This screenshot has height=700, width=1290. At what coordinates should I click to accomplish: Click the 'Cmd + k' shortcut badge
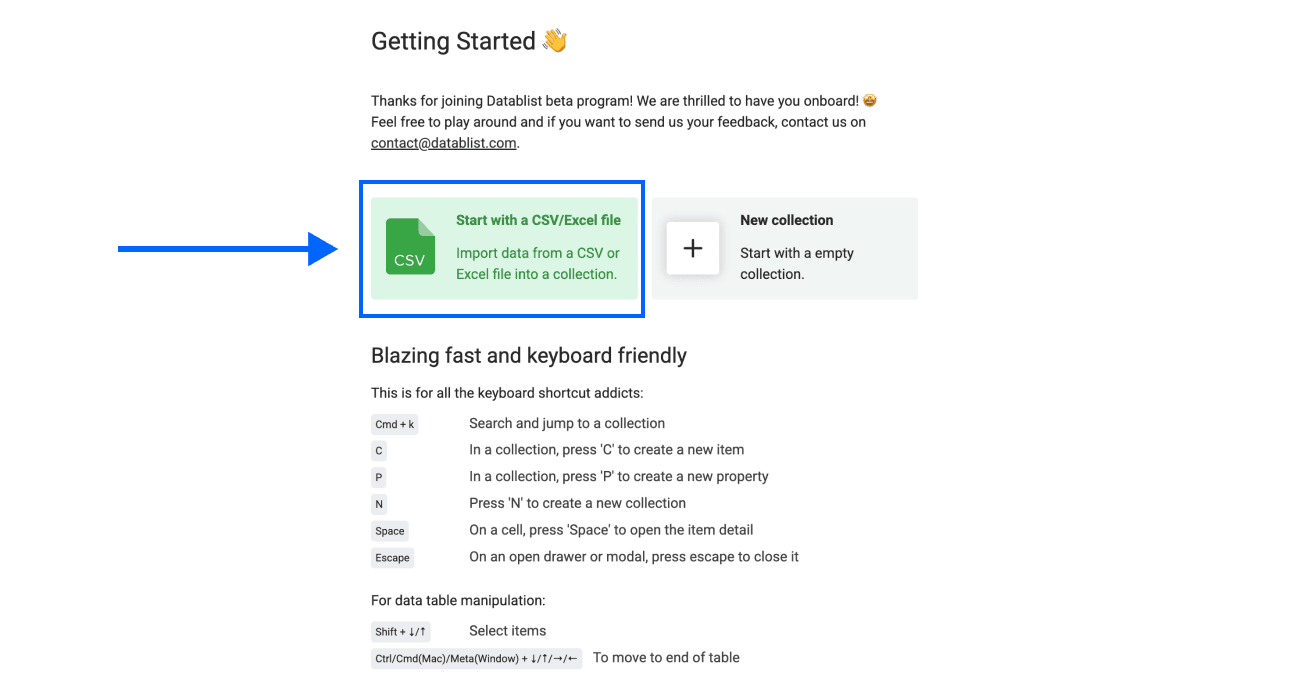click(394, 424)
